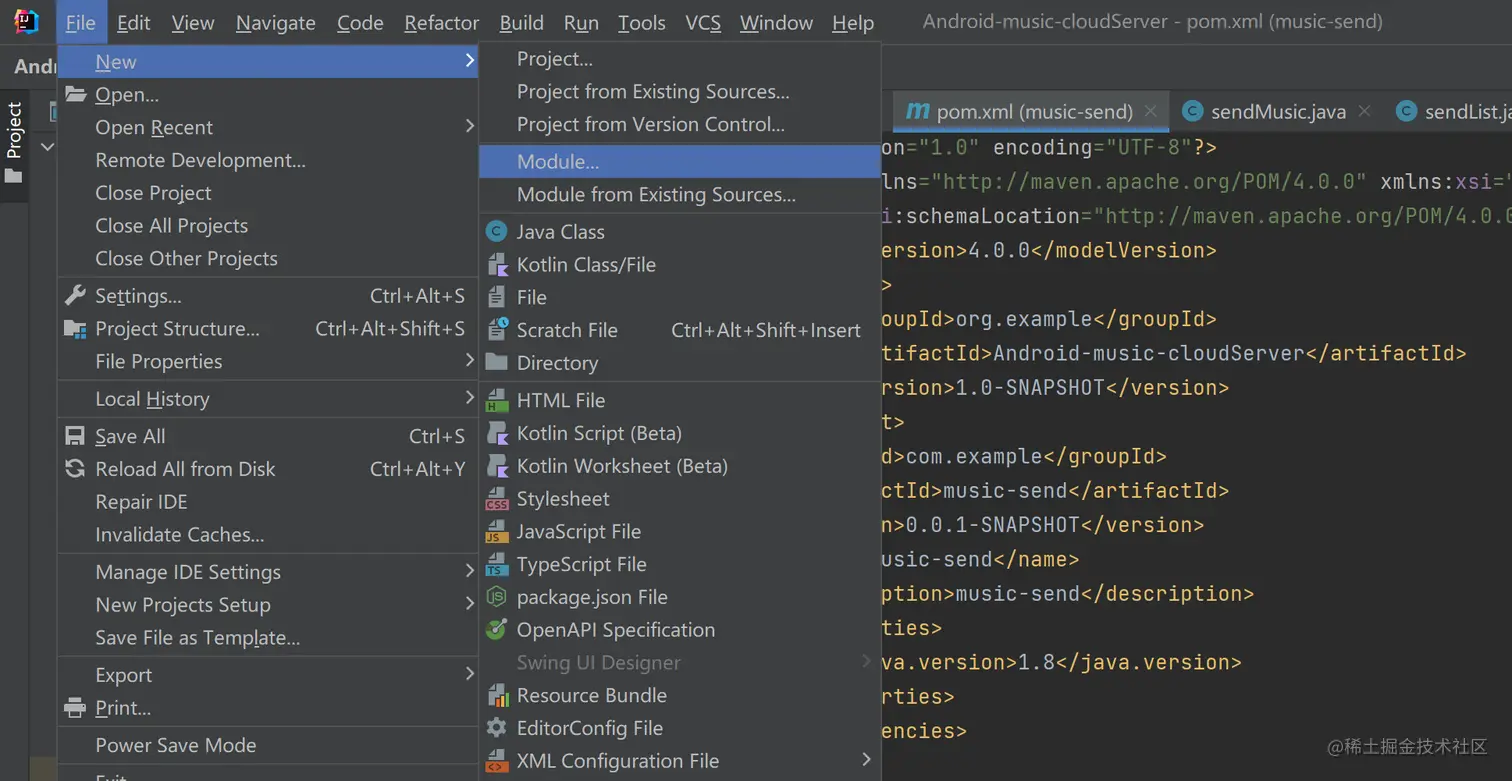Open the Refactor menu

coord(441,23)
